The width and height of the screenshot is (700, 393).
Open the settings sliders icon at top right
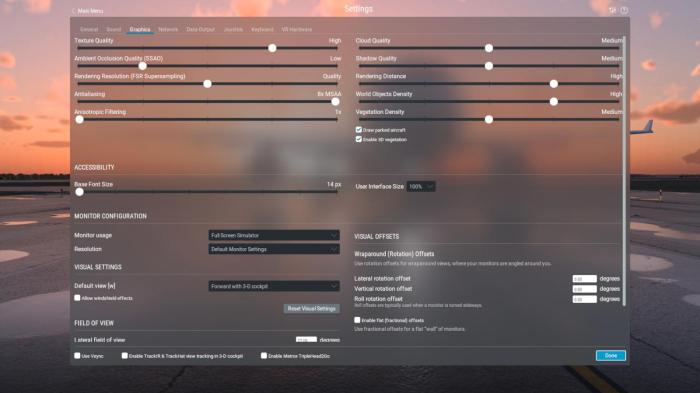[612, 10]
